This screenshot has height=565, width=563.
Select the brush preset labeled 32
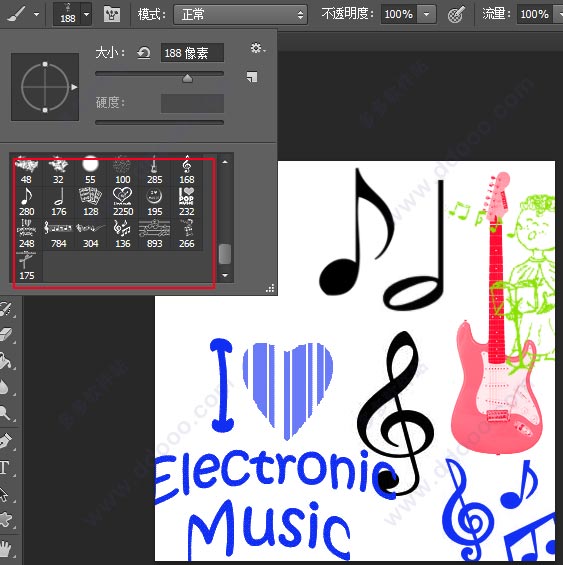(58, 170)
